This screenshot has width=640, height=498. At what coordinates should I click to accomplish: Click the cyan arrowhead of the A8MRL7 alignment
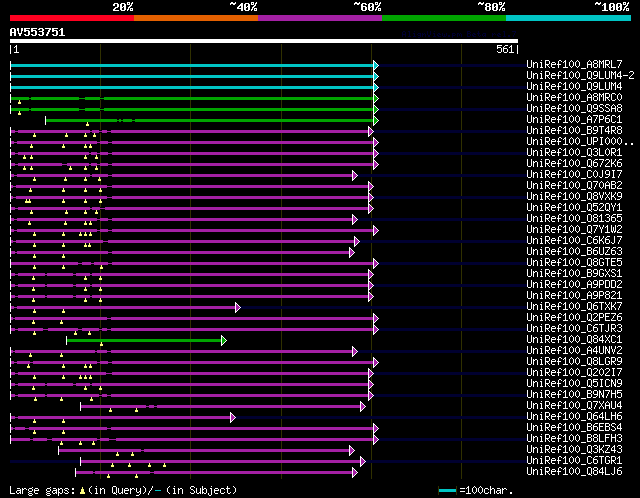pyautogui.click(x=376, y=65)
